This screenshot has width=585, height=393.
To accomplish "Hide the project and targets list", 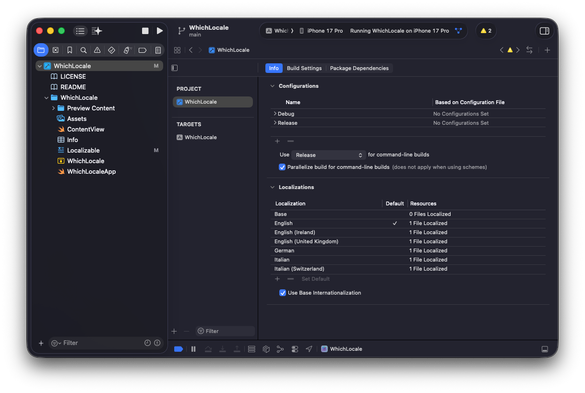I will (175, 68).
